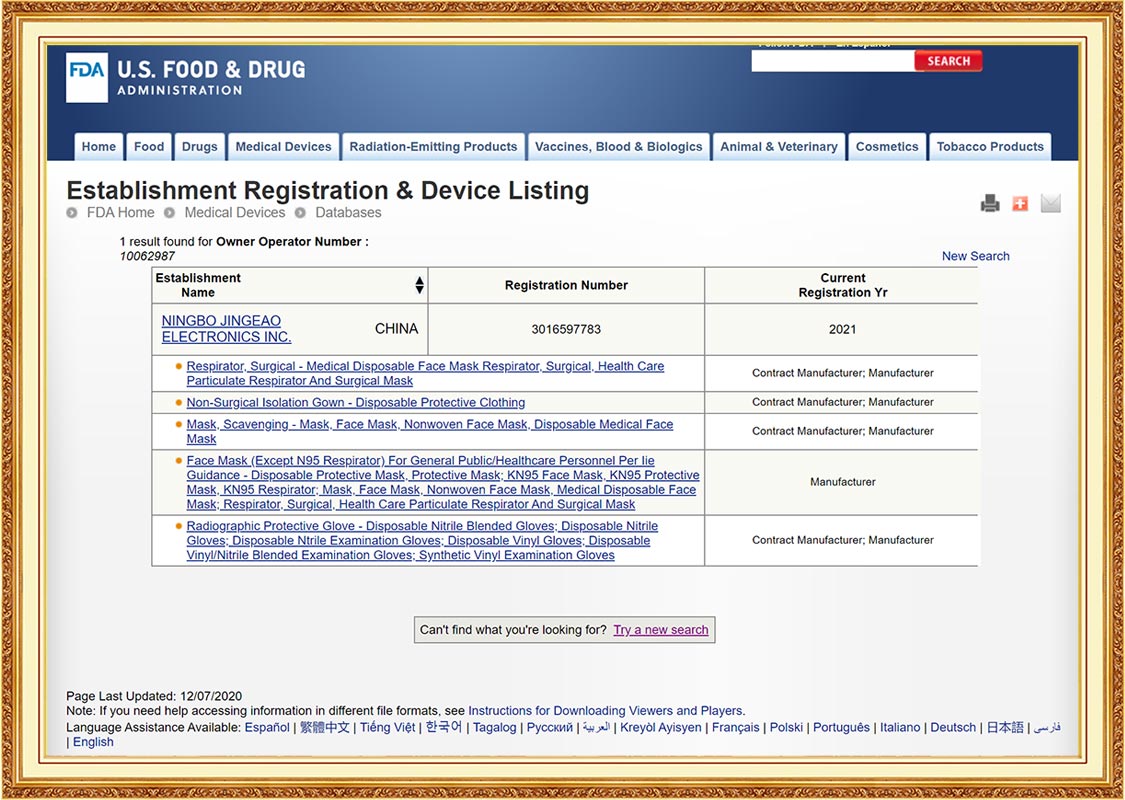Open the Databases breadcrumb link
Screen dimensions: 1125x800
(348, 212)
